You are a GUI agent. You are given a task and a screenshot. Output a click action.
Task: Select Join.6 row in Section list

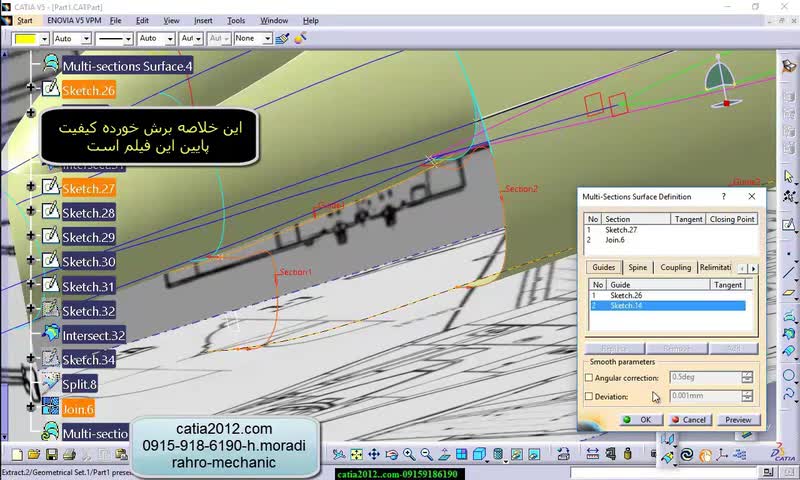coord(670,240)
